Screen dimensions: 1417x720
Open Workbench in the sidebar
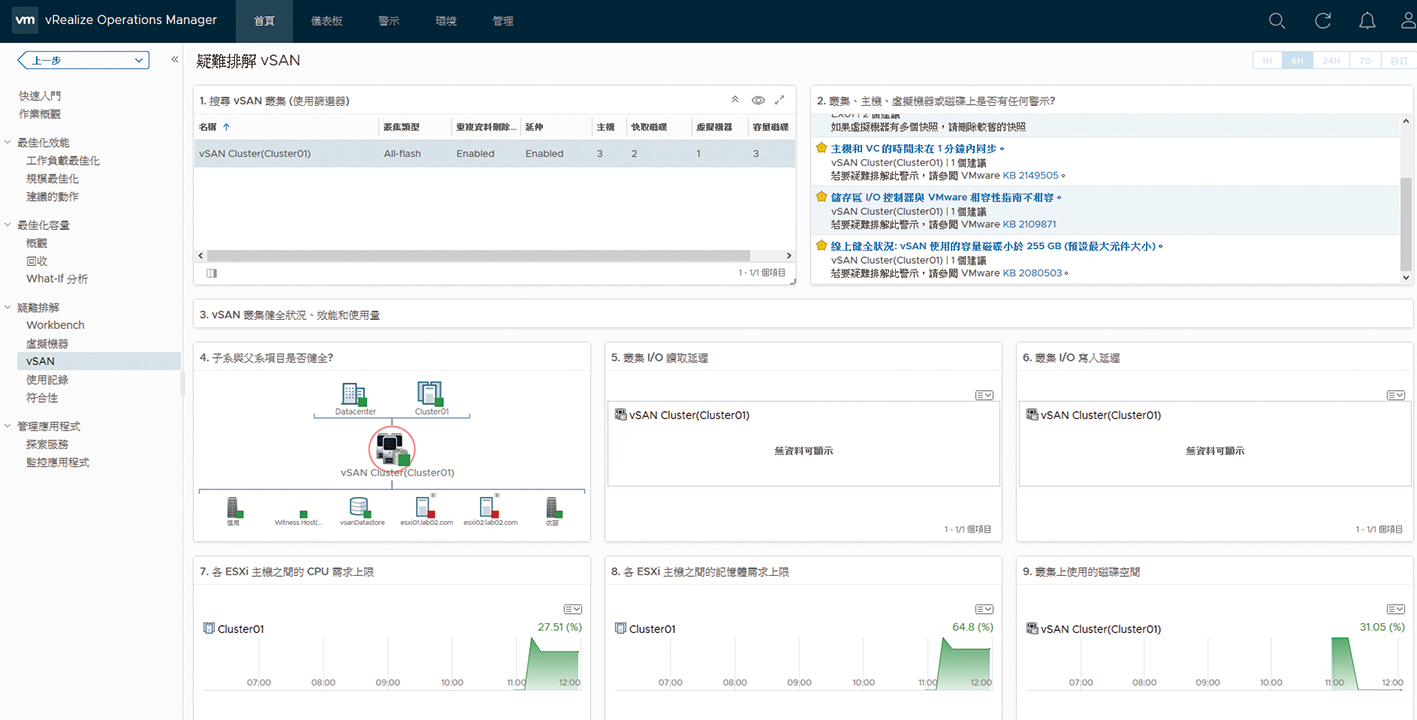tap(55, 325)
